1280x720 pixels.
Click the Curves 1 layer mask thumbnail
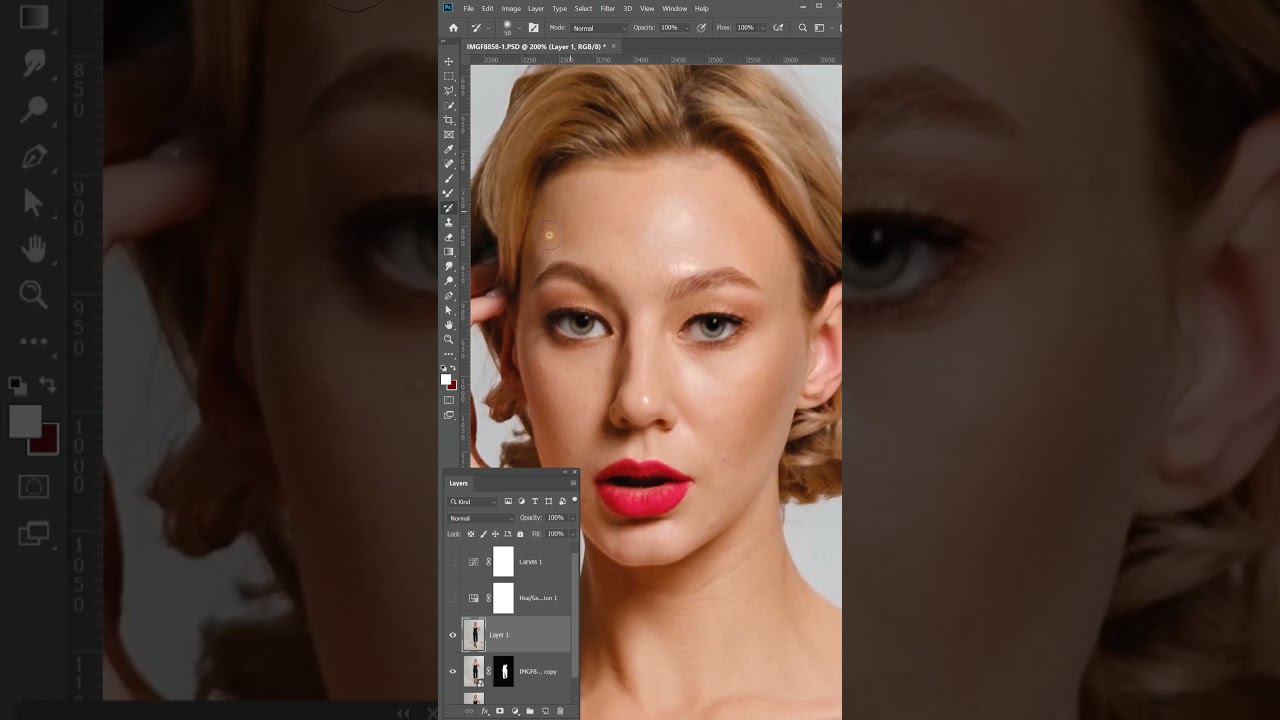(504, 562)
